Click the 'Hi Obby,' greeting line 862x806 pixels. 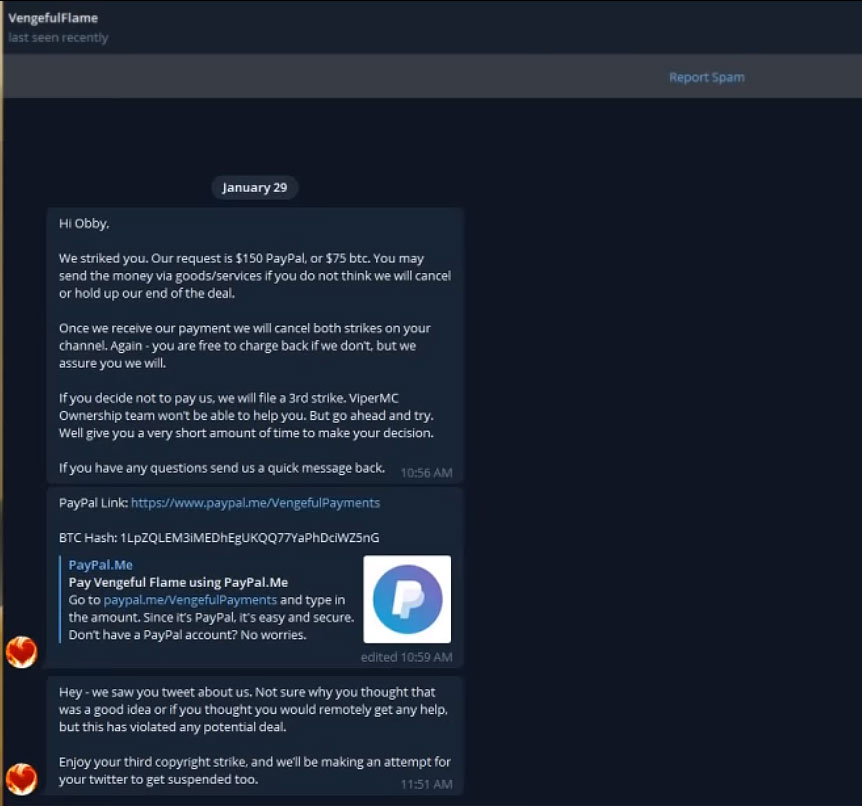[84, 223]
